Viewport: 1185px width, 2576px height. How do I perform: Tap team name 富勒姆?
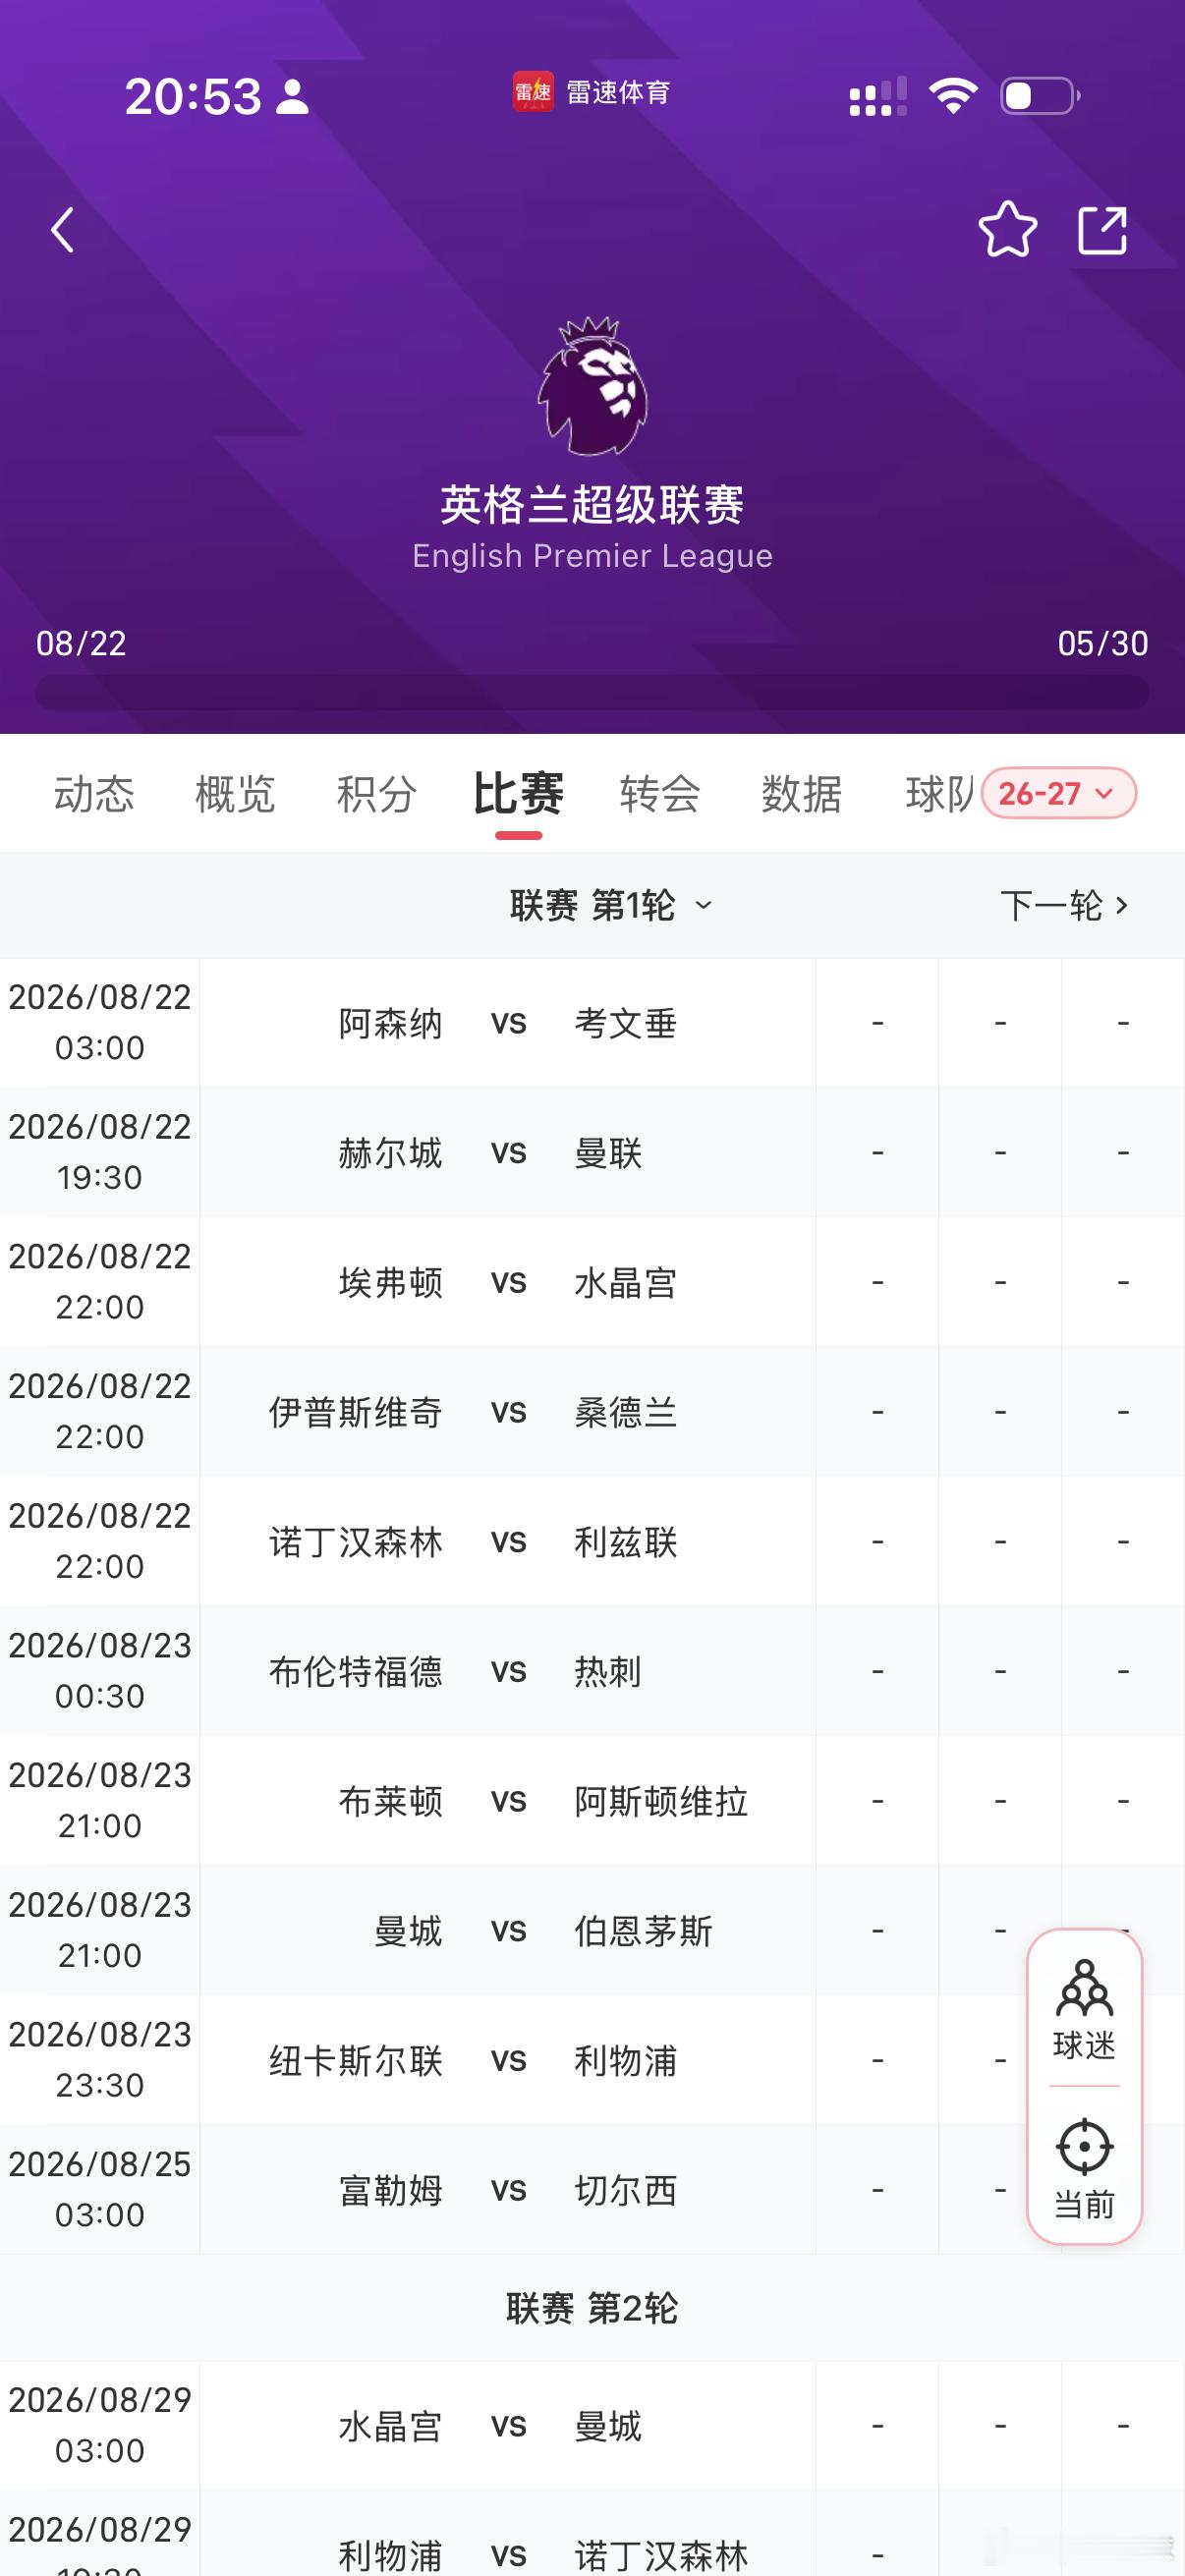coord(390,2190)
